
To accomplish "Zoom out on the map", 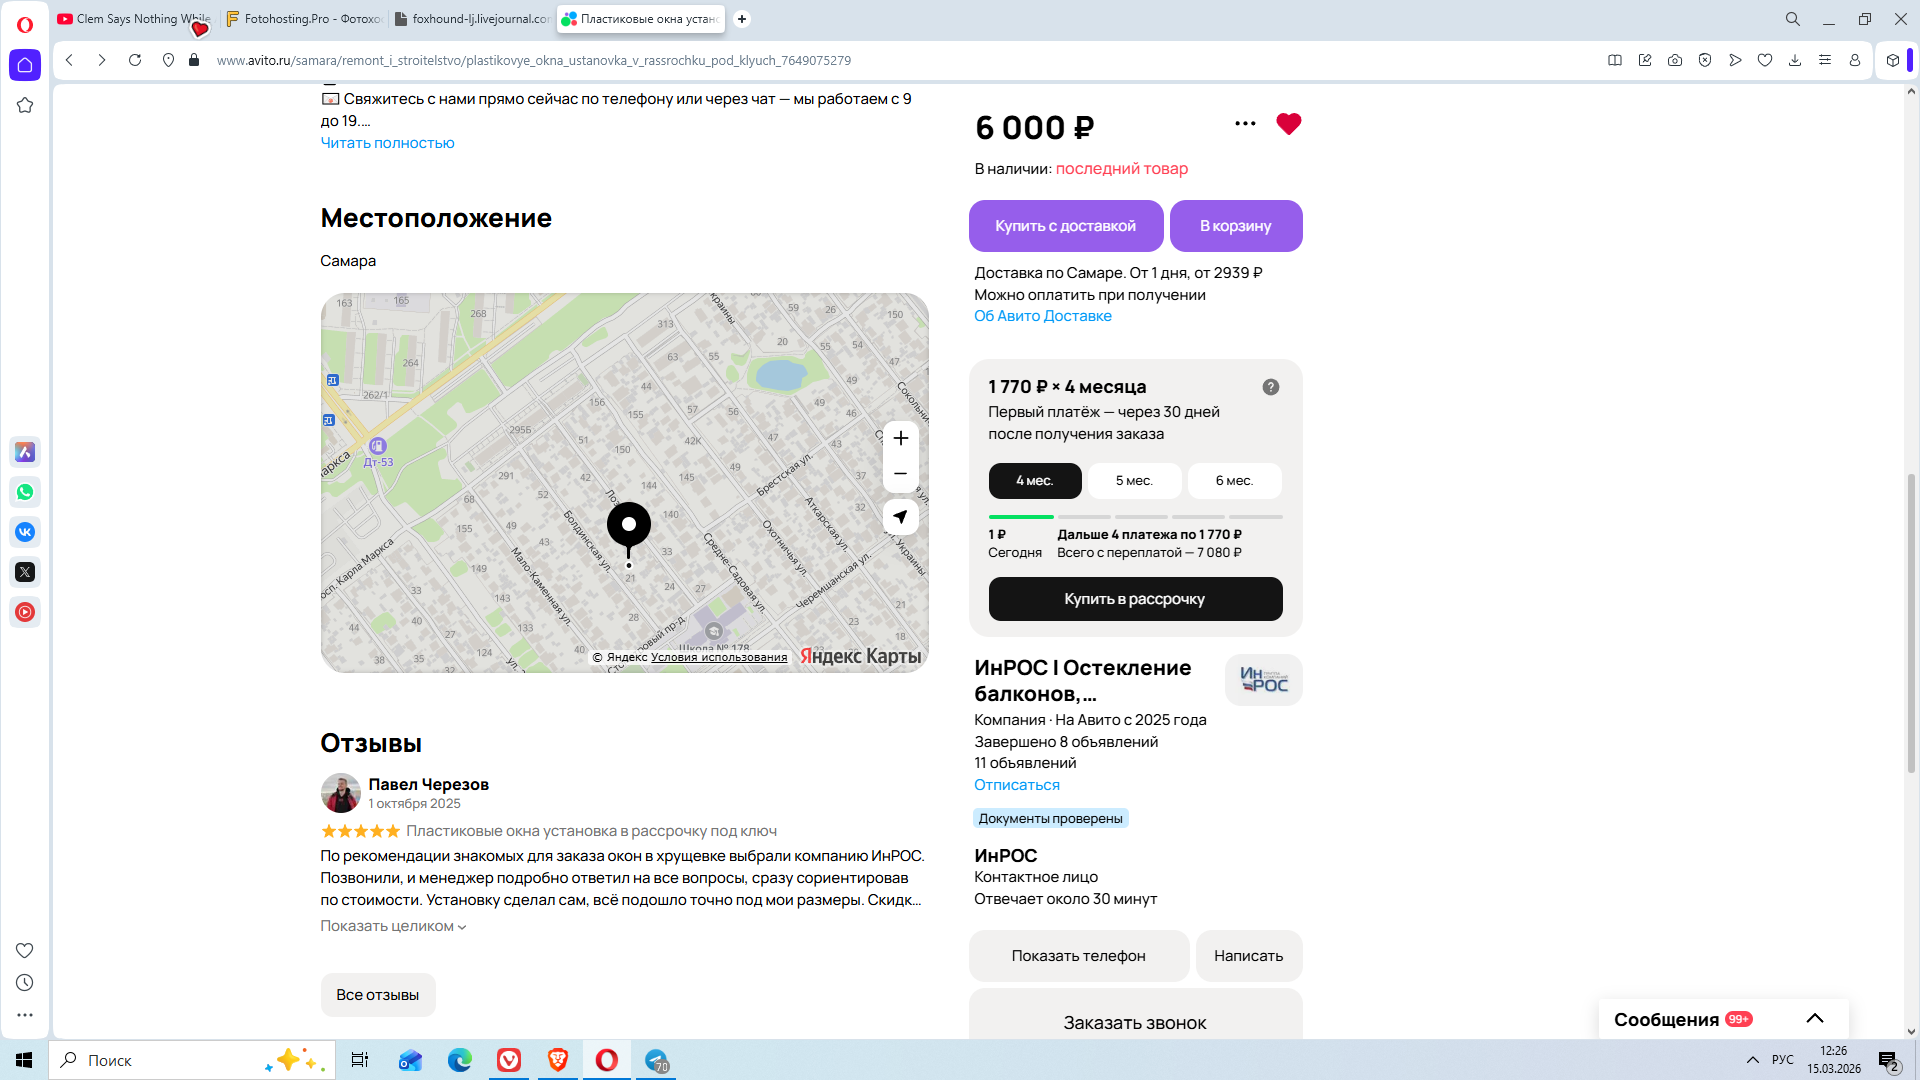I will 900,474.
